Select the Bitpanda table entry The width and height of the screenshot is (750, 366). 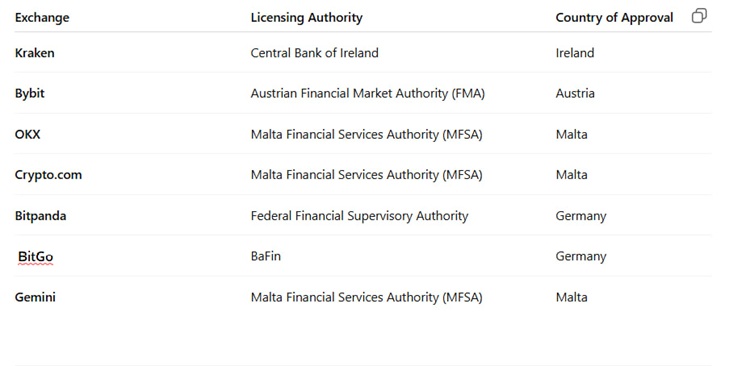click(x=41, y=216)
